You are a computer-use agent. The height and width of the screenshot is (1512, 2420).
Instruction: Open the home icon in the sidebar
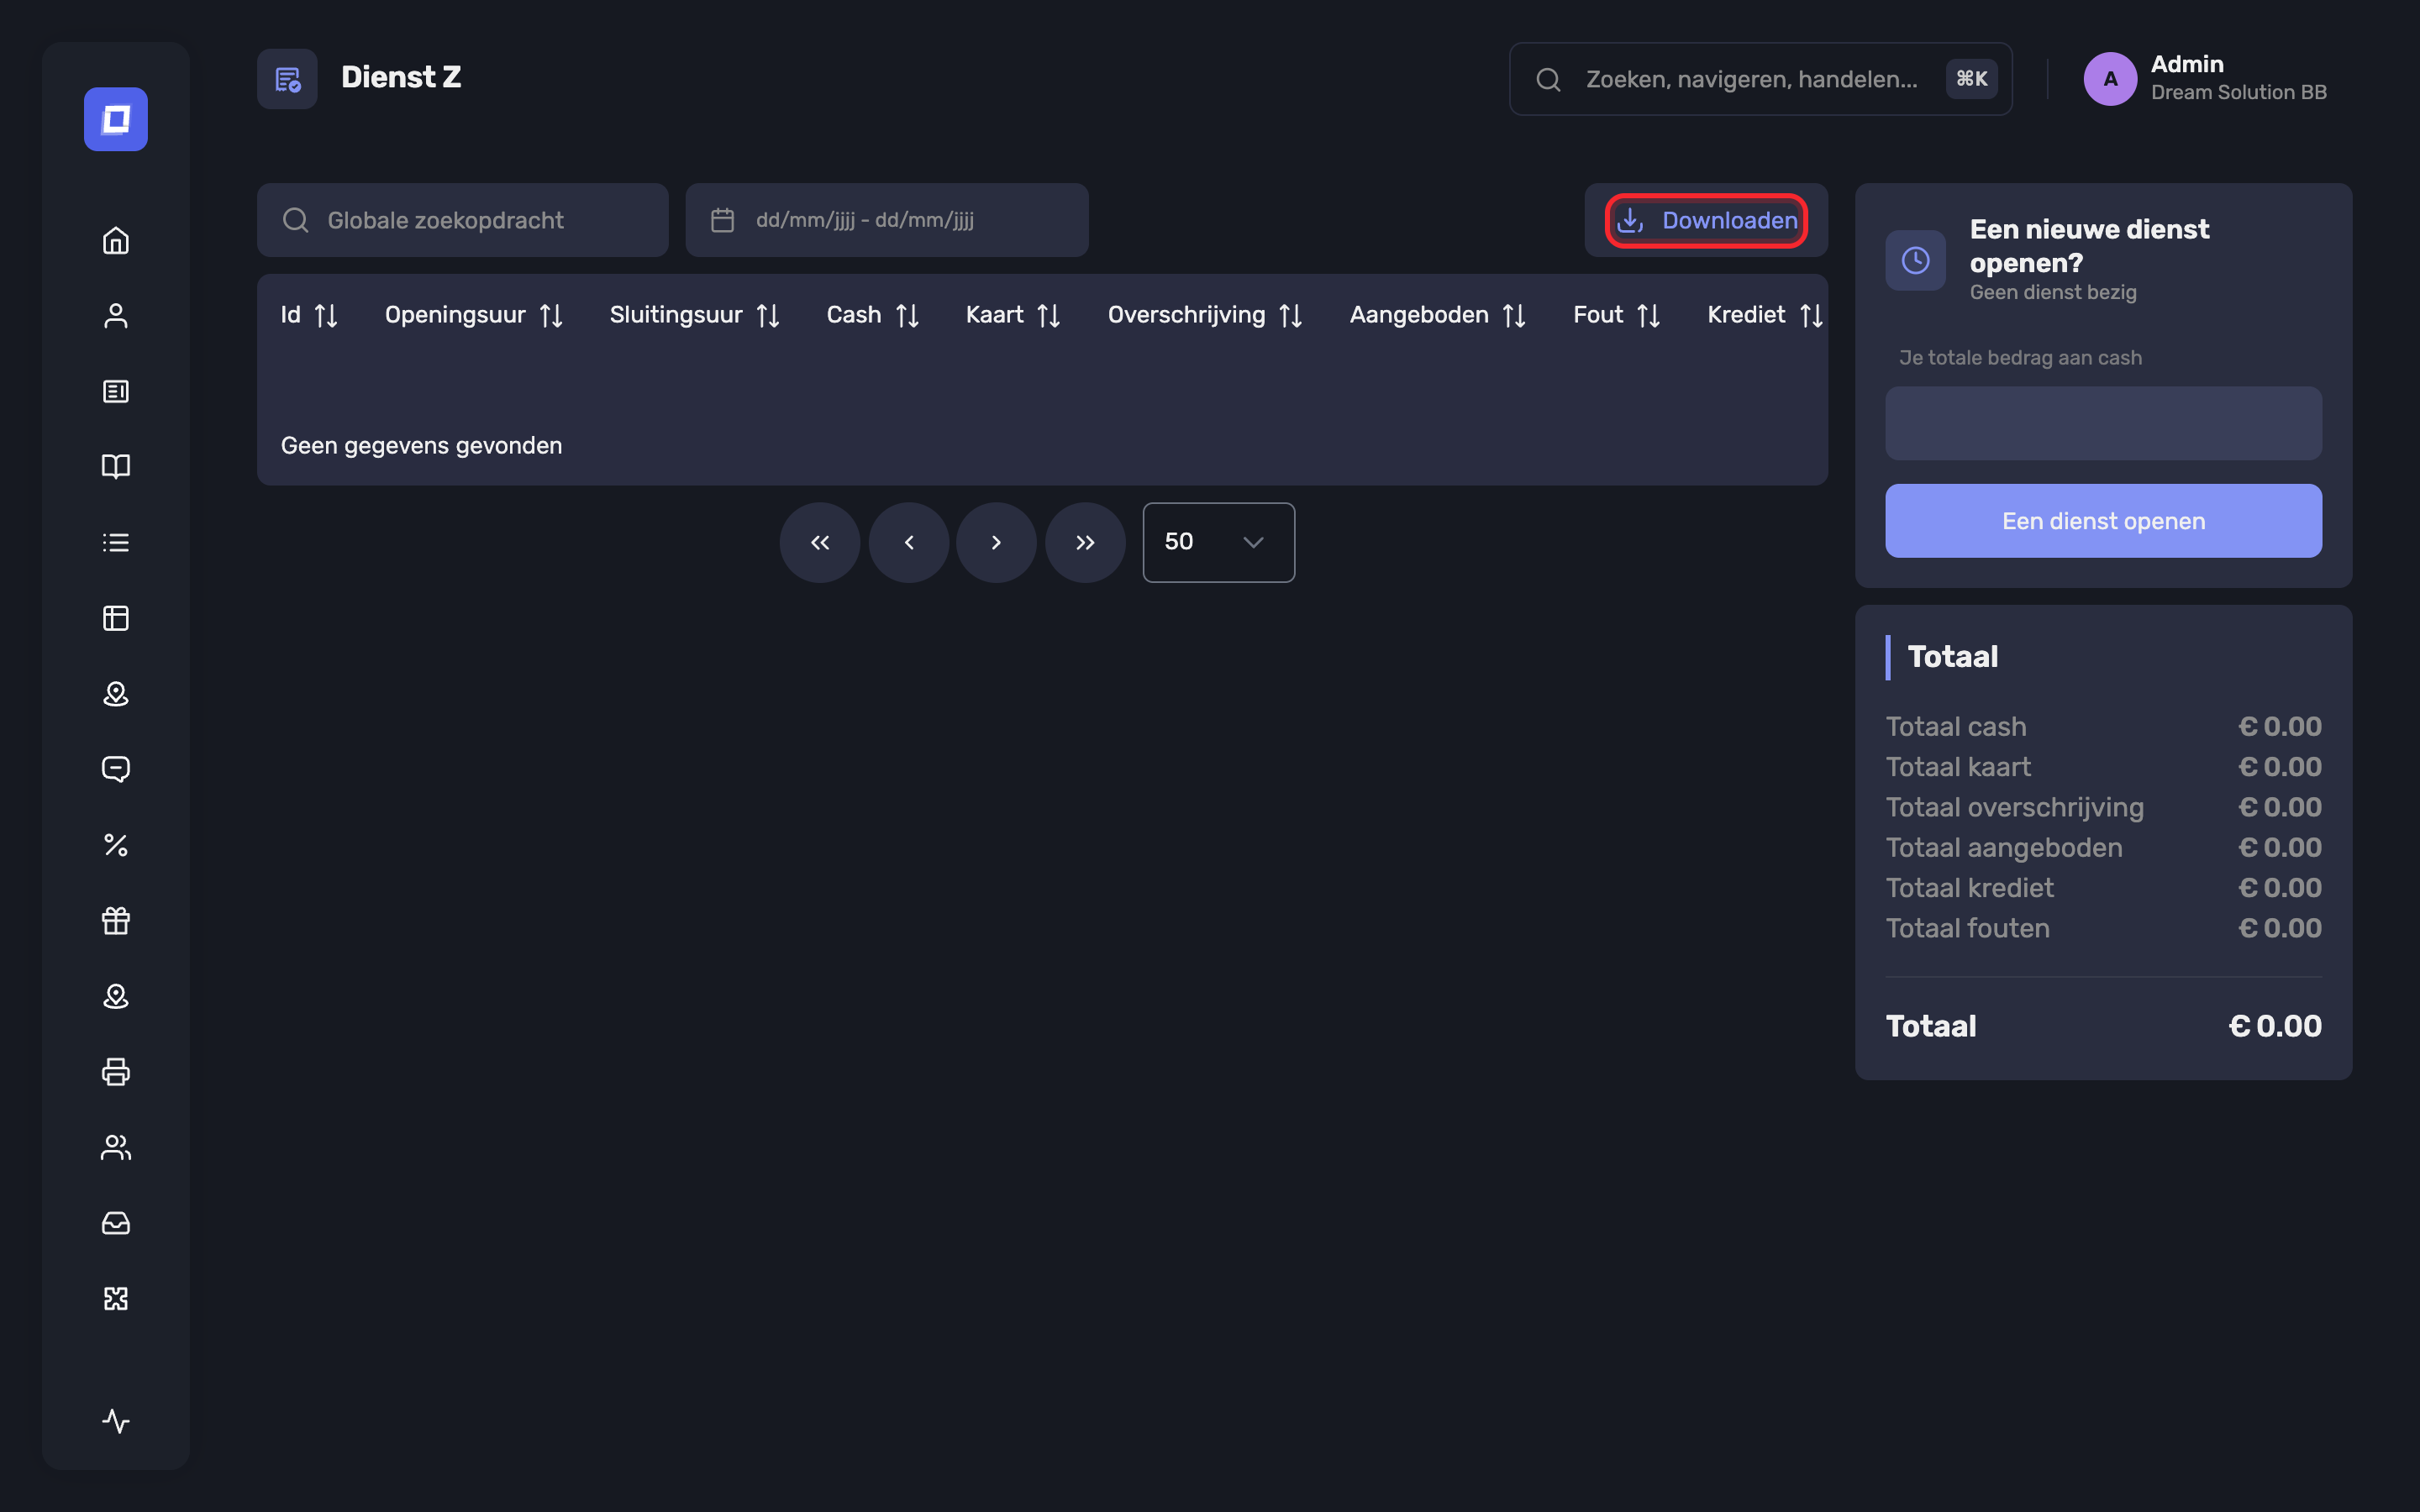click(x=116, y=240)
